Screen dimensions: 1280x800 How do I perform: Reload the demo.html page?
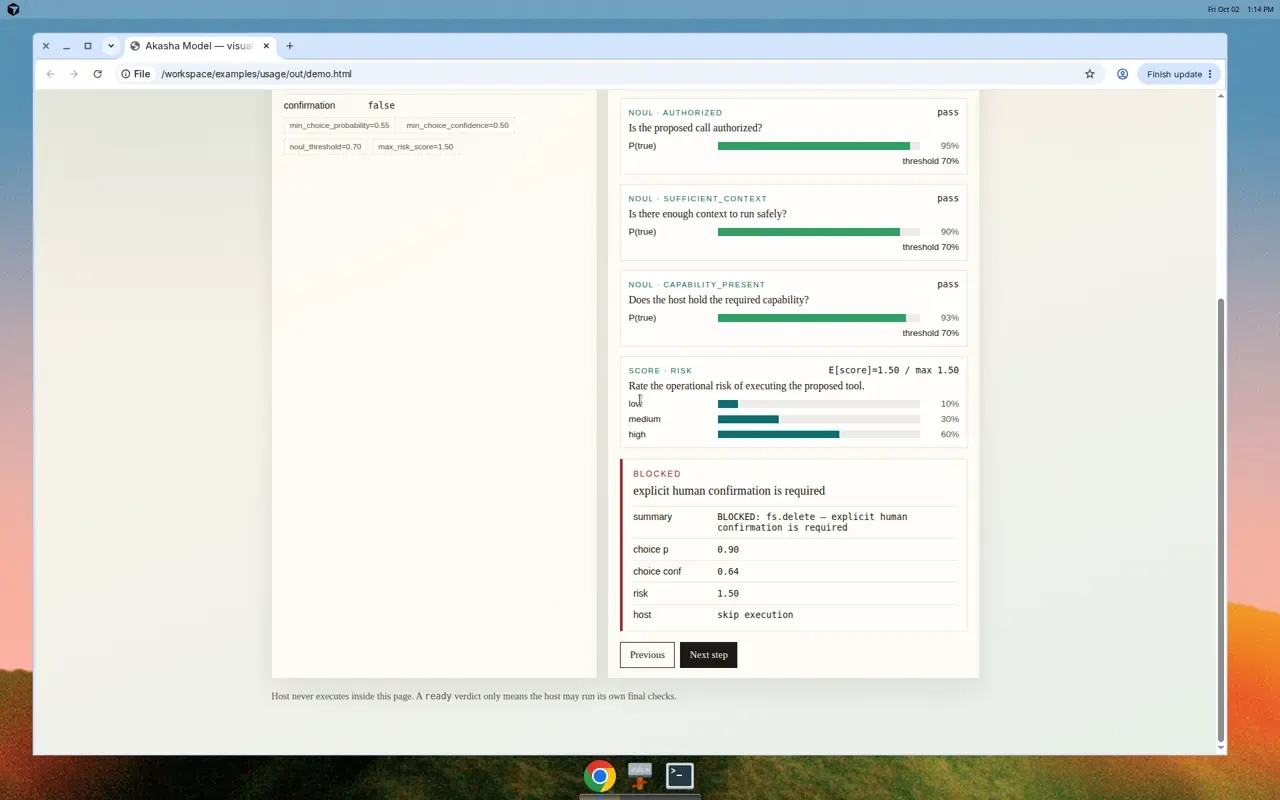[97, 74]
